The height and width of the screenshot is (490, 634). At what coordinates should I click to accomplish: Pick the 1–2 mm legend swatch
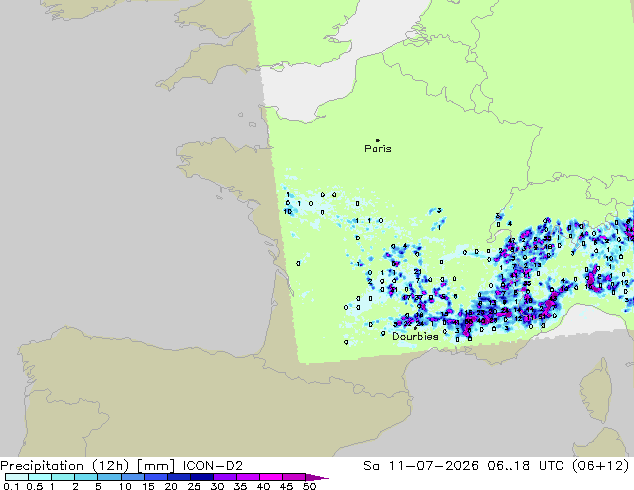63,477
